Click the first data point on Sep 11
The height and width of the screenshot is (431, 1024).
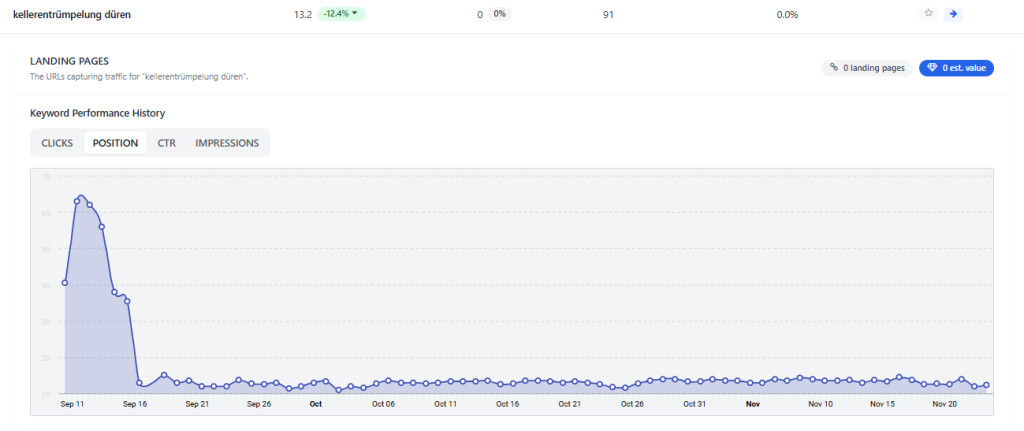[65, 282]
